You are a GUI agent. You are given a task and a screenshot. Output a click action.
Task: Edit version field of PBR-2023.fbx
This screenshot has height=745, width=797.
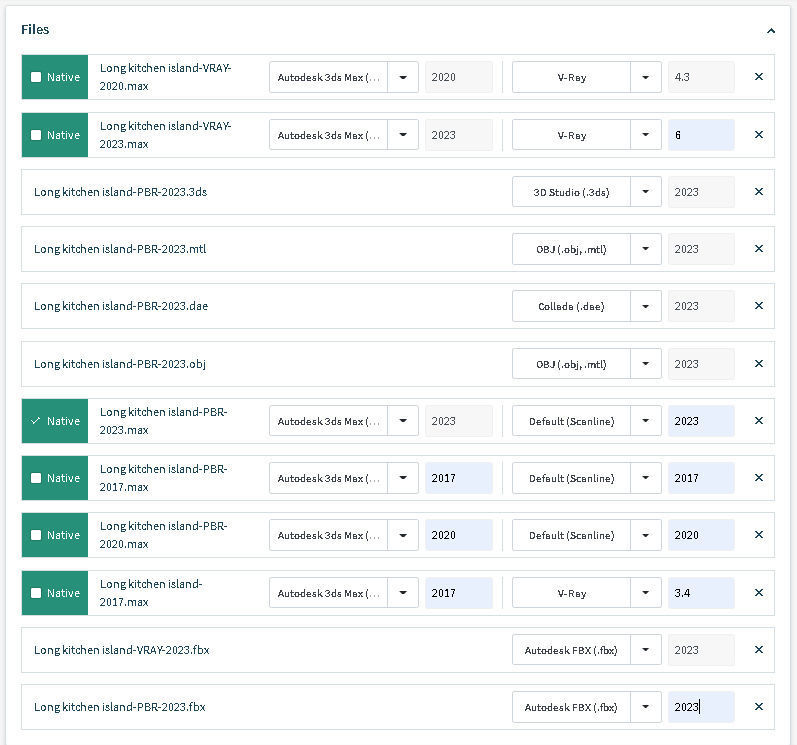tap(700, 707)
